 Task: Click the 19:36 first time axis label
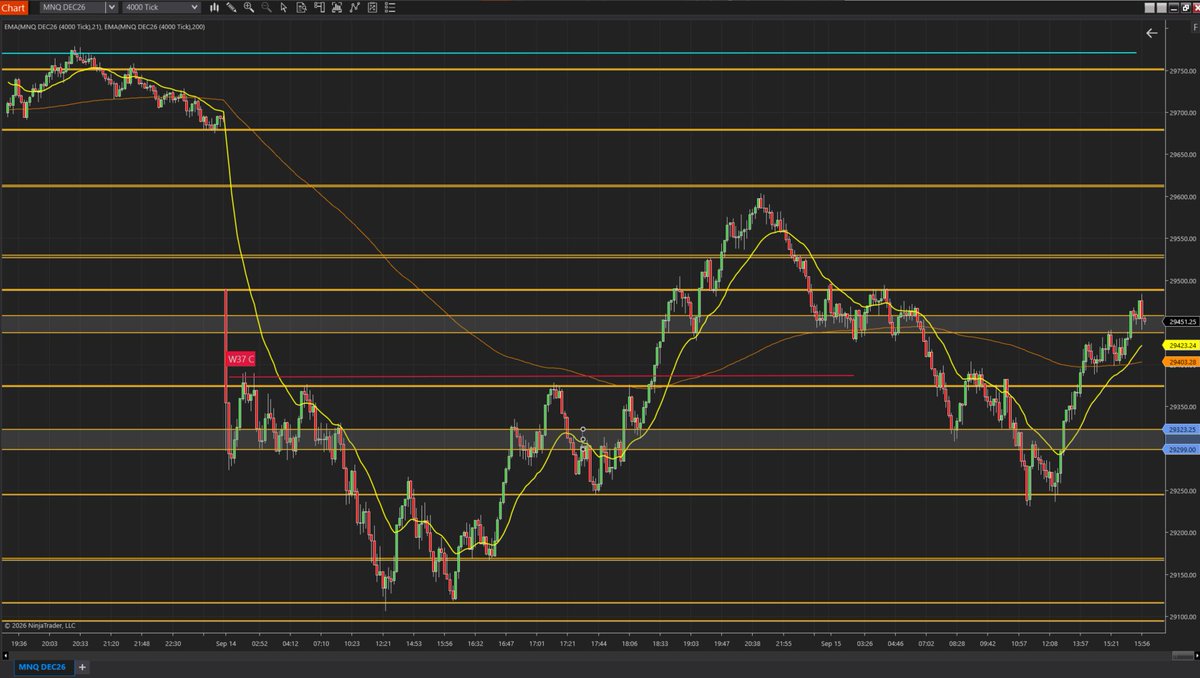(x=20, y=645)
